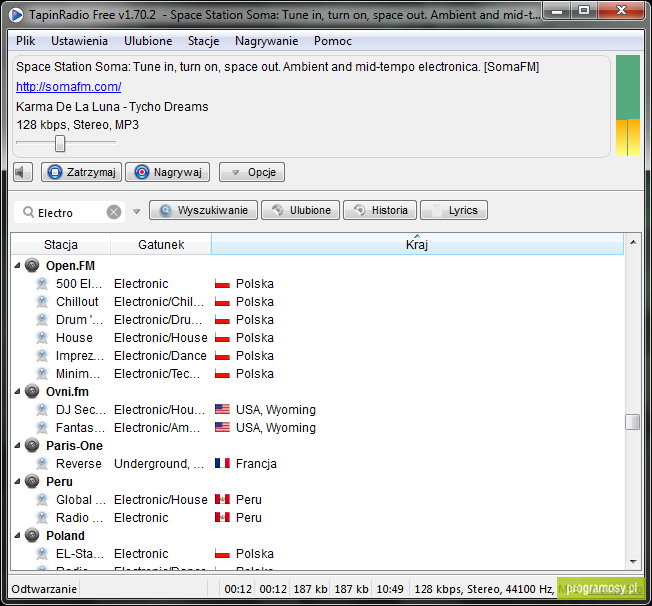The width and height of the screenshot is (652, 606).
Task: Click the station icon next to House
Action: [x=42, y=337]
